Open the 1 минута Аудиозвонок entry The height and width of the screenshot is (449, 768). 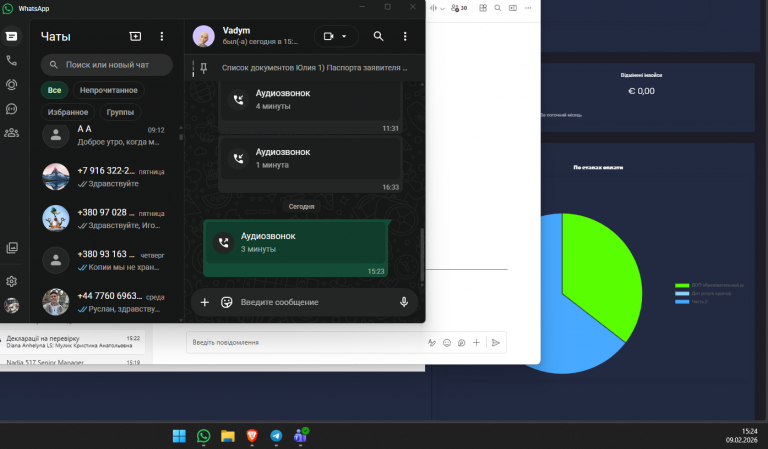[x=311, y=158]
